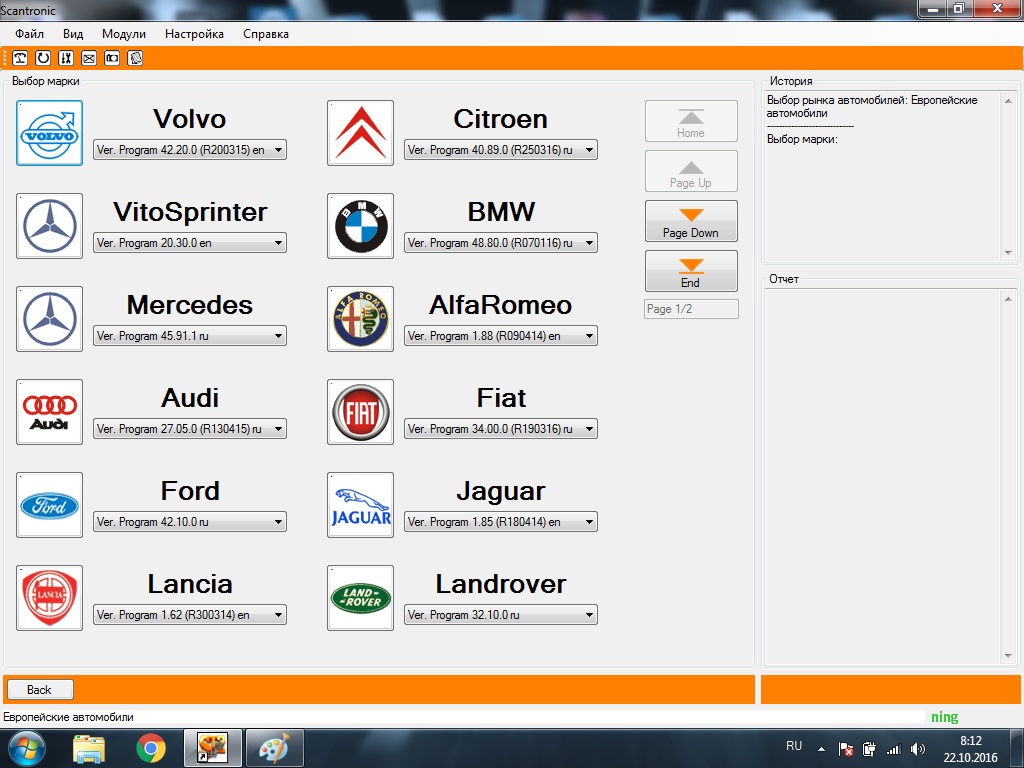The height and width of the screenshot is (768, 1024).
Task: Open the Jaguar version dropdown
Action: pos(500,522)
